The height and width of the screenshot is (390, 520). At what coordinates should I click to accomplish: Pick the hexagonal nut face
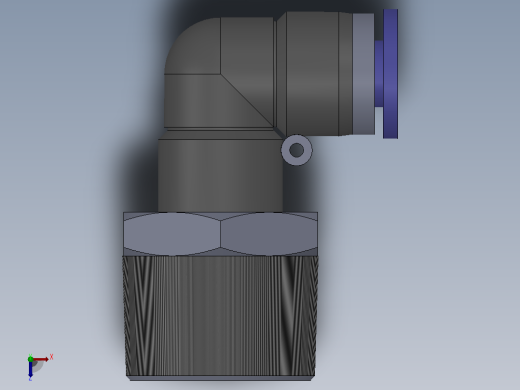coord(220,234)
